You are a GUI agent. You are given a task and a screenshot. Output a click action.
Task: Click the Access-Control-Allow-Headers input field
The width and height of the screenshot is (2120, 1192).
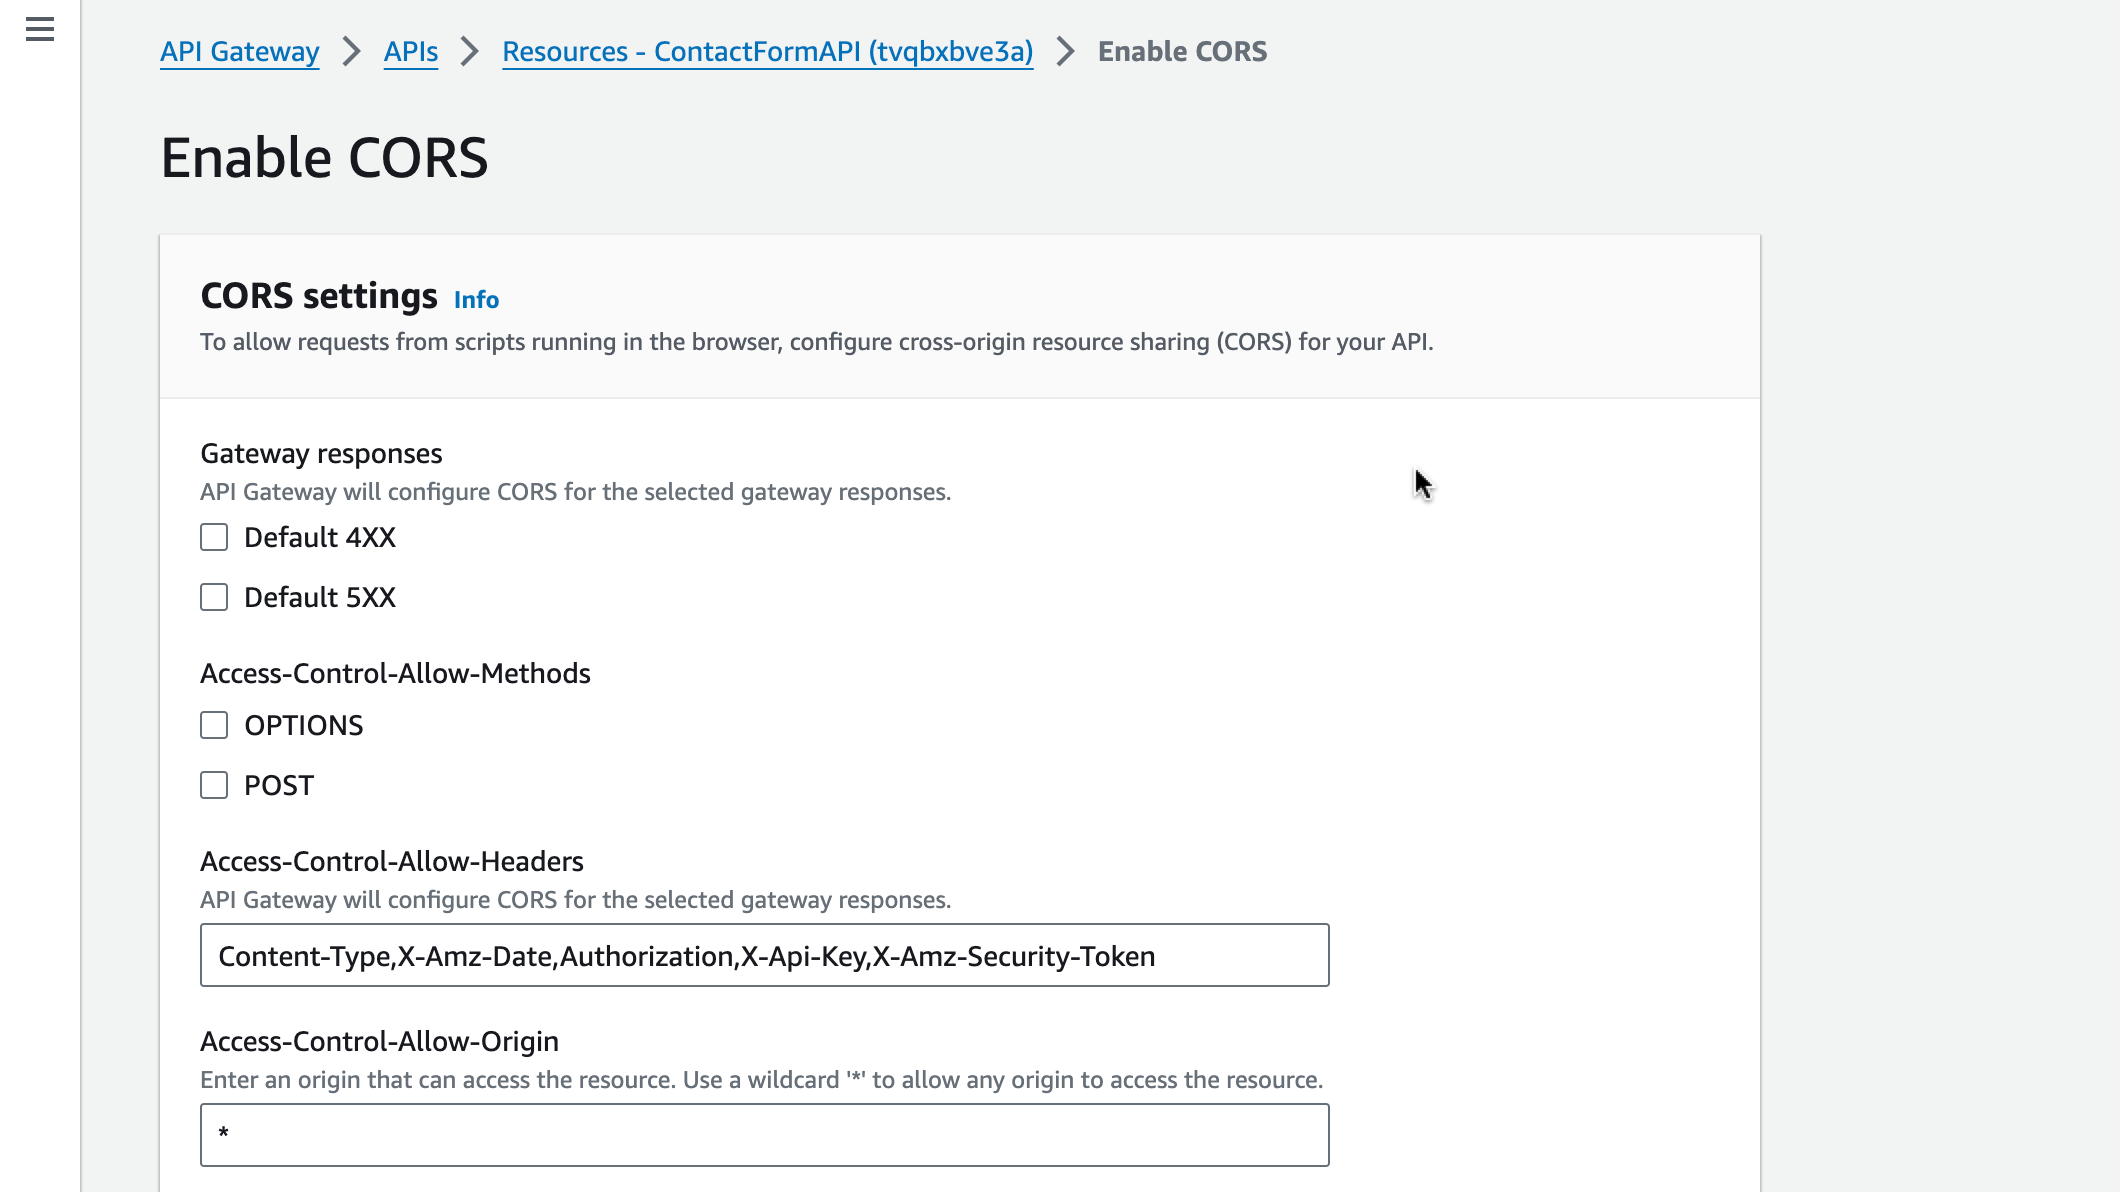pos(764,955)
